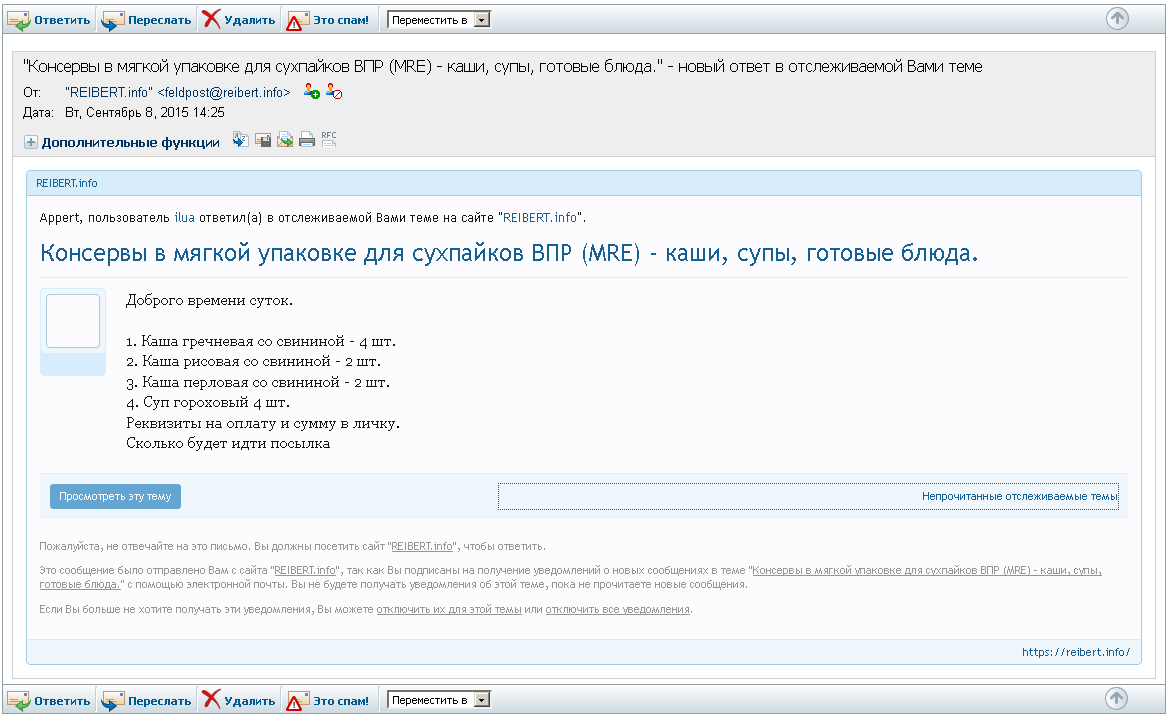Click the top-right up arrow circle icon
Screen dimensions: 1169x721
click(x=1117, y=18)
